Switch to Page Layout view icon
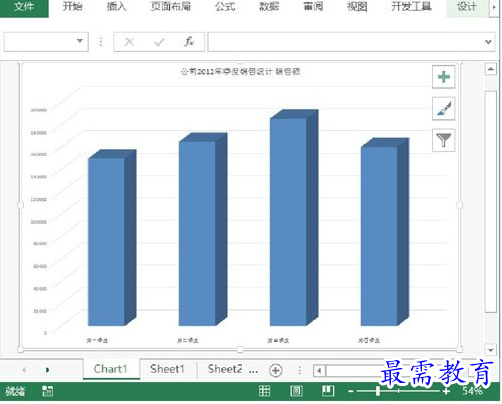 tap(296, 391)
